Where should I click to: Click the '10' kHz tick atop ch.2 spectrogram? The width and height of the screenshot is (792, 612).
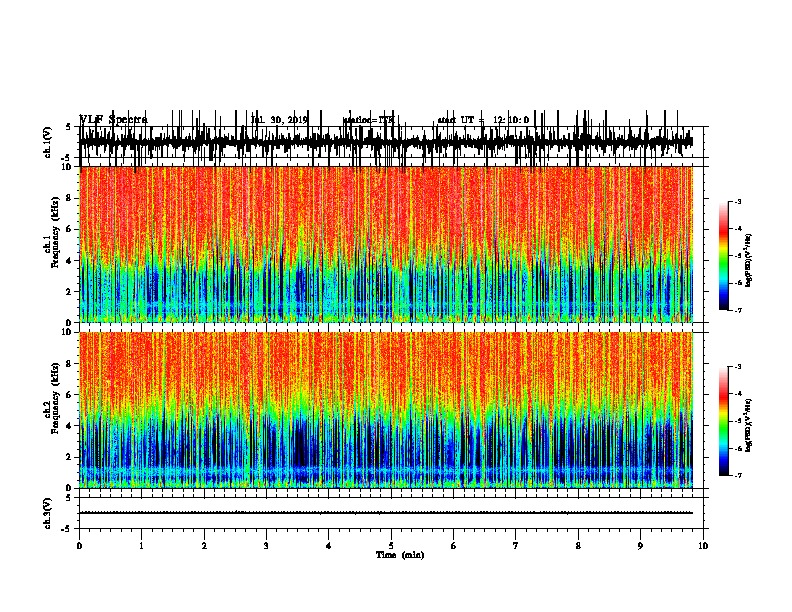click(67, 332)
